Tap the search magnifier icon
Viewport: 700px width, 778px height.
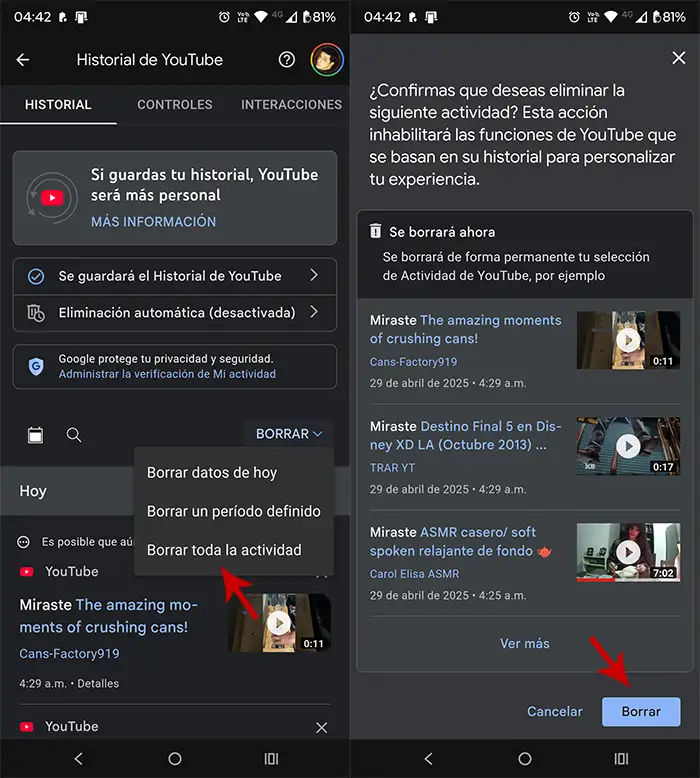(74, 434)
